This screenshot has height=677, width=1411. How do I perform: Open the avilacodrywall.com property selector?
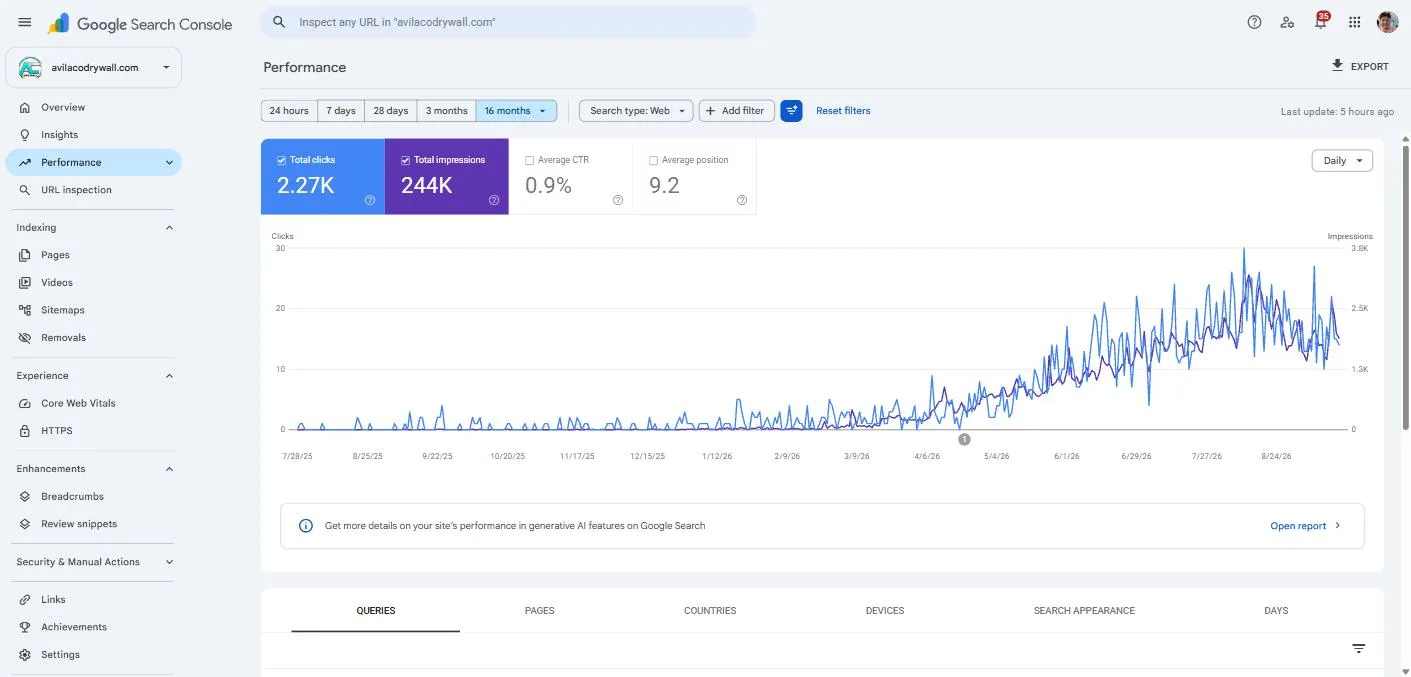pyautogui.click(x=94, y=68)
